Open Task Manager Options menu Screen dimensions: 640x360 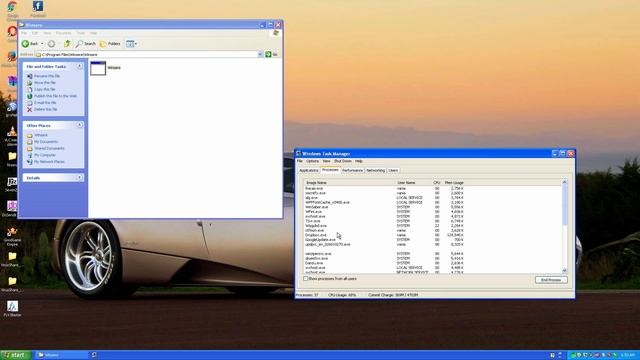point(312,161)
